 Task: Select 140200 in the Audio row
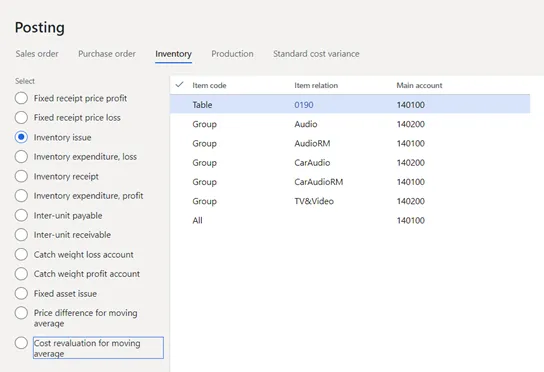tap(411, 124)
